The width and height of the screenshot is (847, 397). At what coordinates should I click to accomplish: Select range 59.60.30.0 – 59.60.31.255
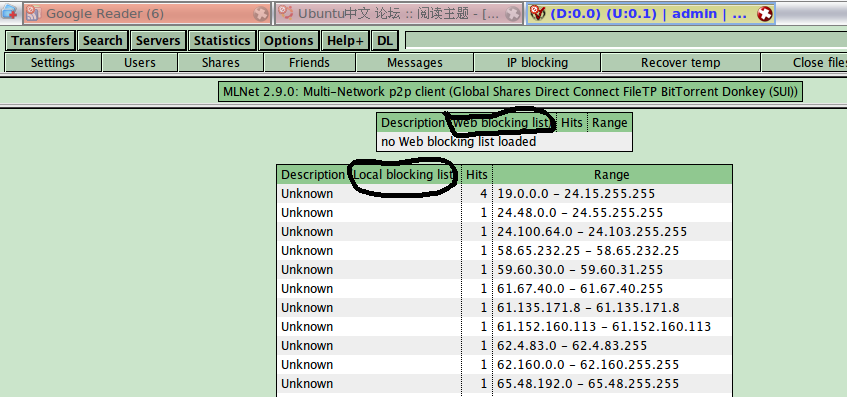580,270
